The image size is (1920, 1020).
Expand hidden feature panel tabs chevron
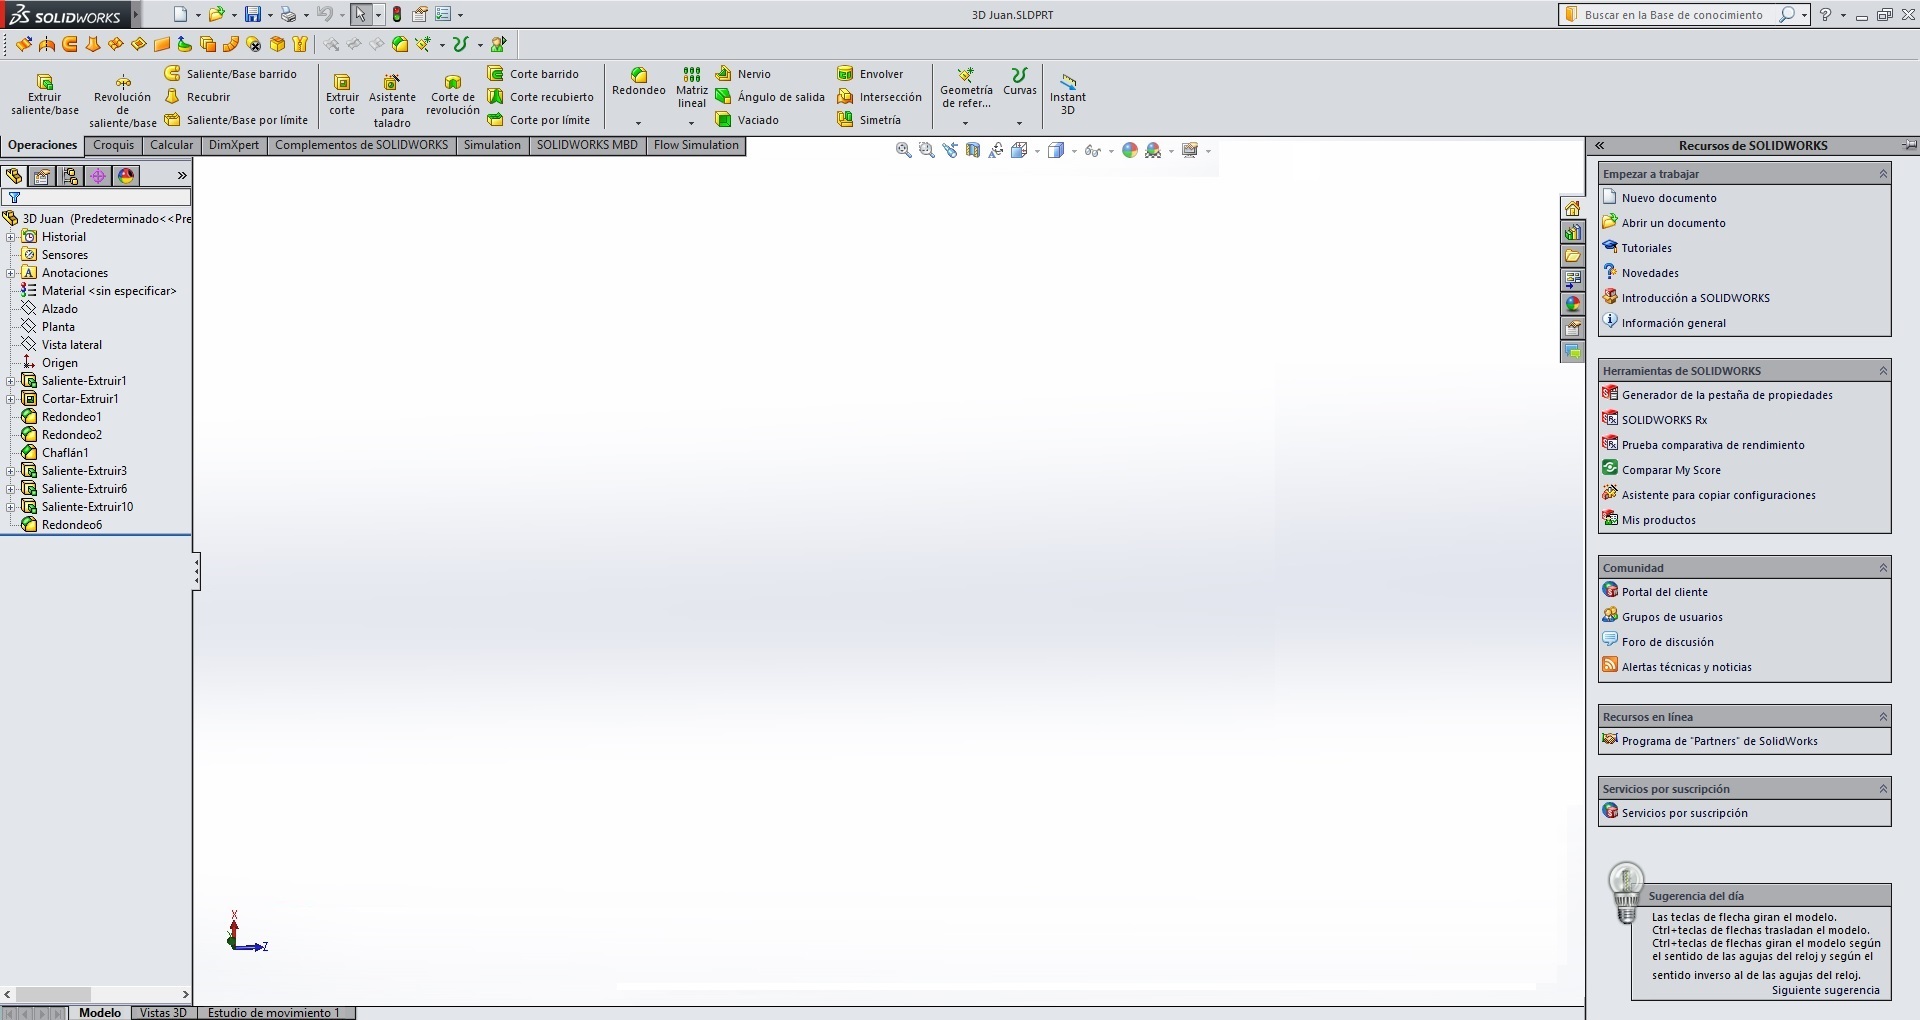click(x=181, y=176)
